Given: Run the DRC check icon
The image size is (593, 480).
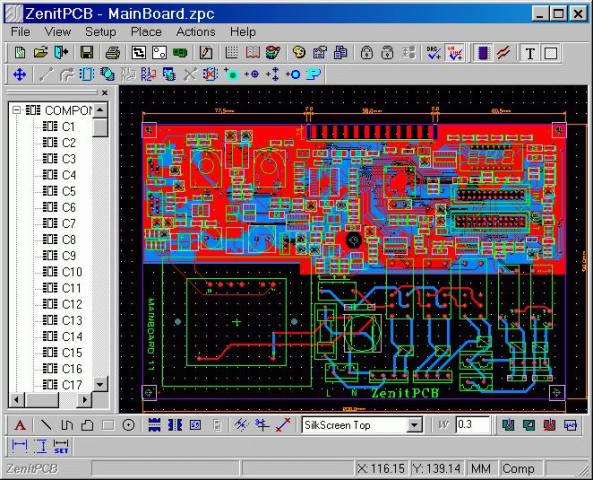Looking at the screenshot, I should coord(433,53).
